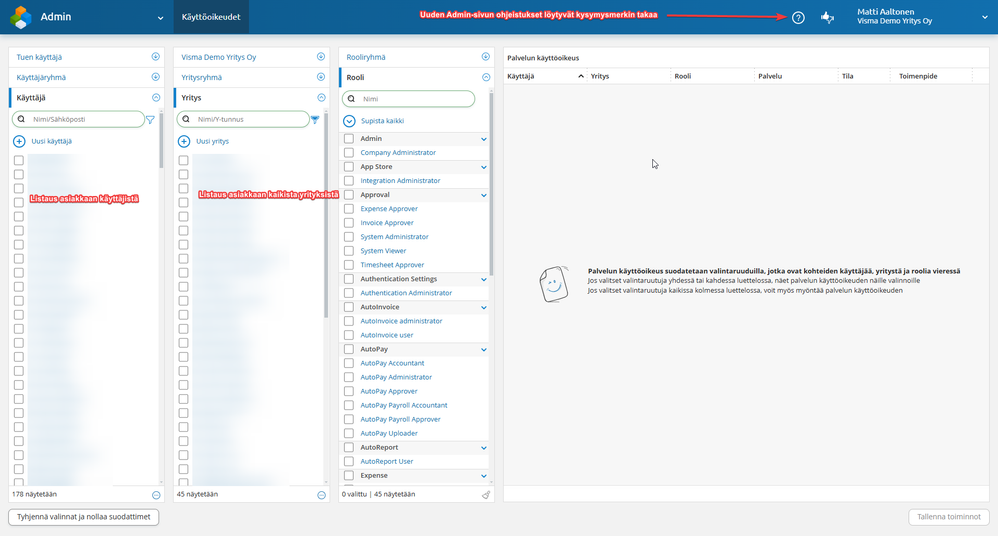
Task: Click the Nimi/Sähköposti search field
Action: [78, 119]
